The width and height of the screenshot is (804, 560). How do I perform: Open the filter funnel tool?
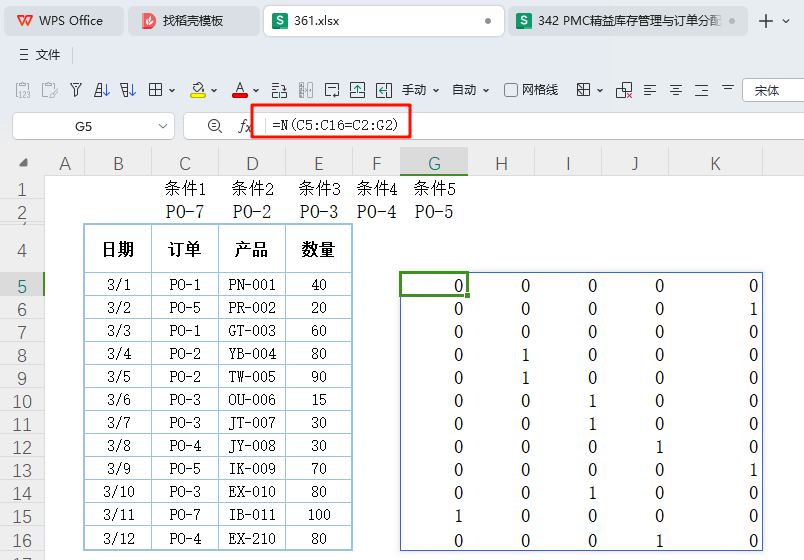pyautogui.click(x=76, y=90)
